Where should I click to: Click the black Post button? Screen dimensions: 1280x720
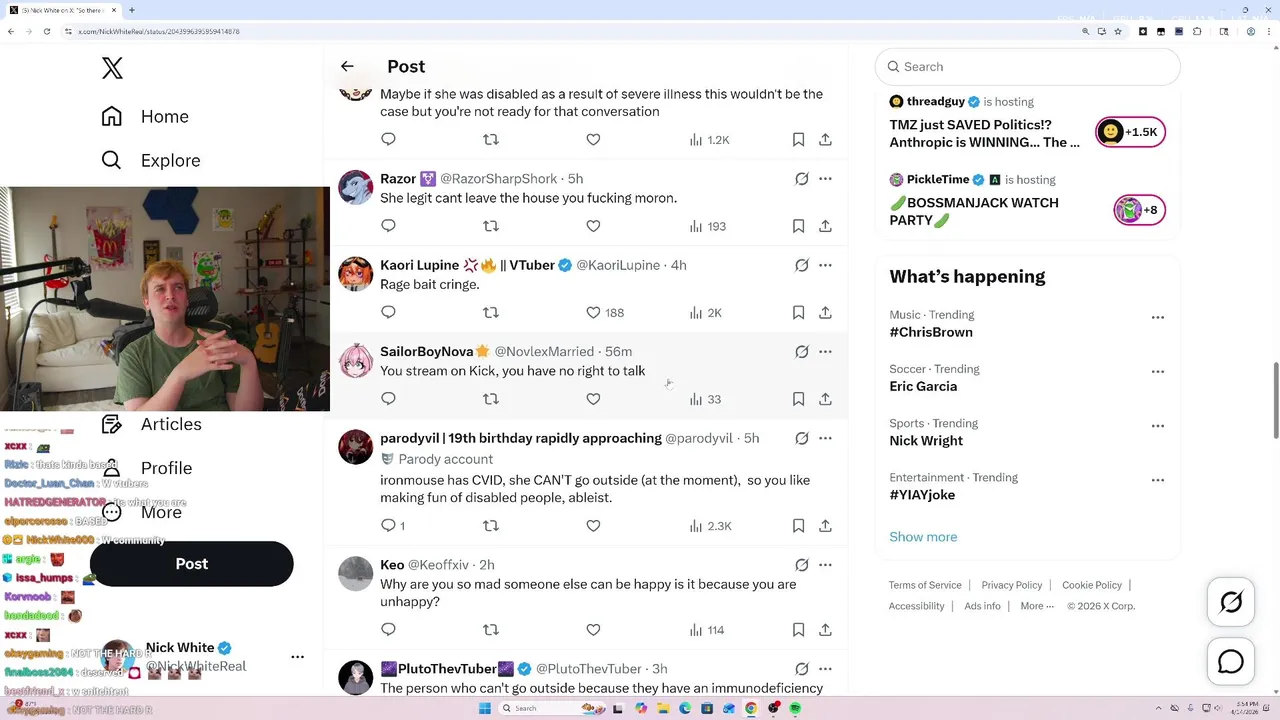click(191, 564)
